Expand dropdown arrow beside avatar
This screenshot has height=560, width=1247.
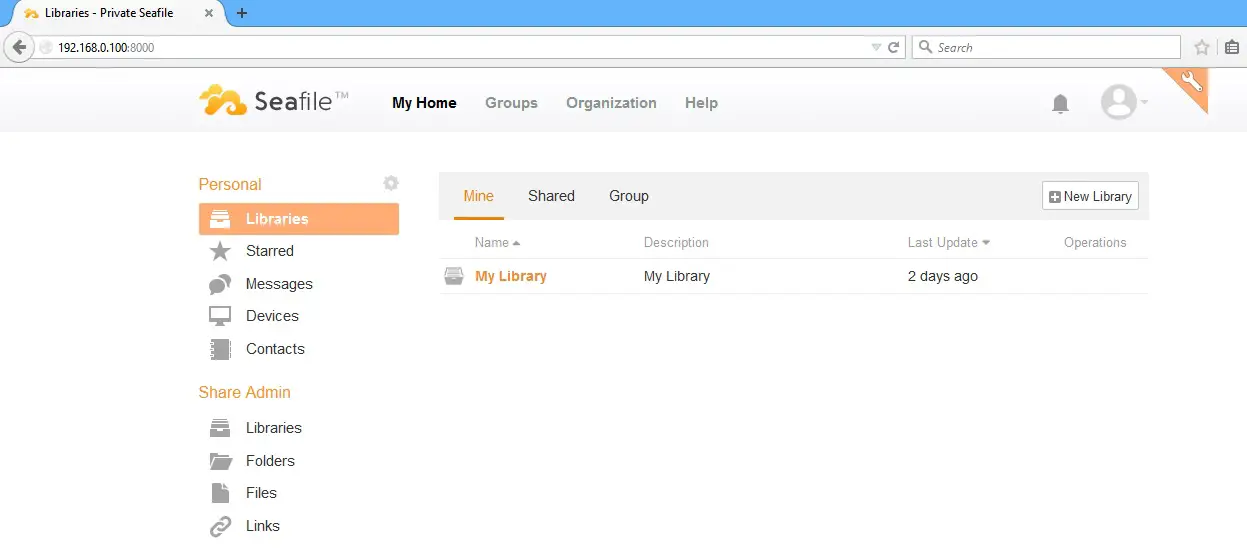pos(1144,102)
